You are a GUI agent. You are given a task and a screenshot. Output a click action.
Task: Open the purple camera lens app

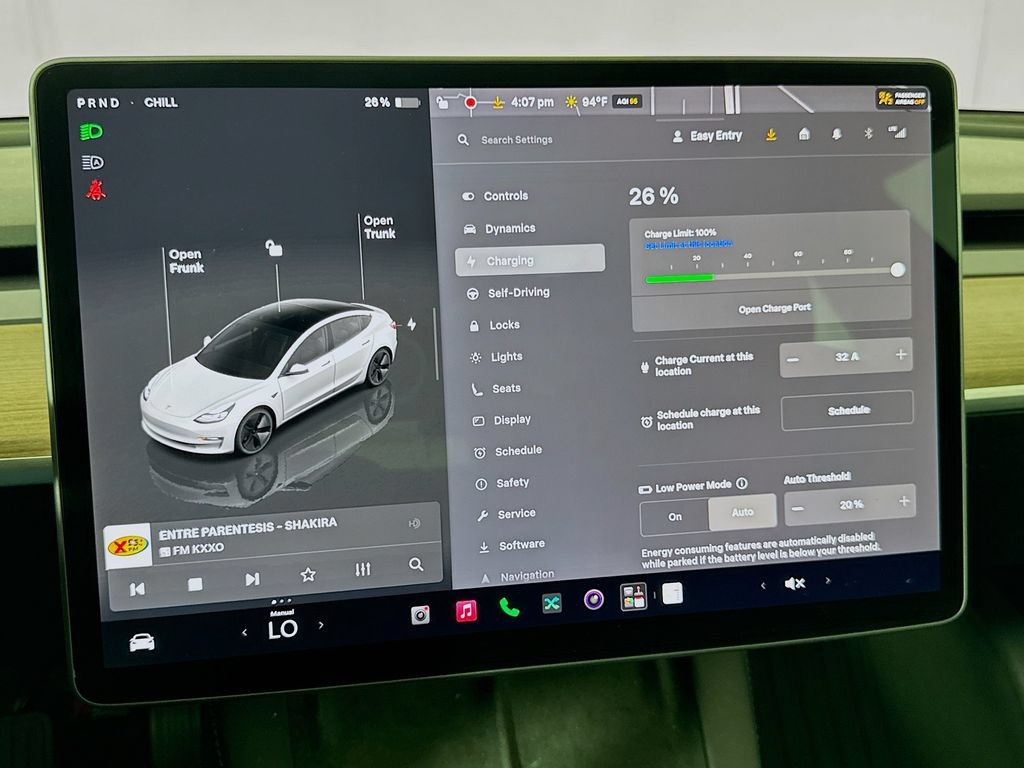[x=593, y=600]
